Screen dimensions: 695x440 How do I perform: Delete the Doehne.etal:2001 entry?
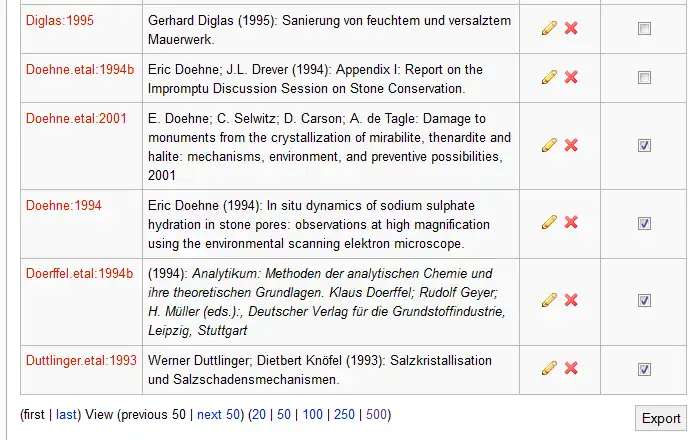click(x=571, y=145)
